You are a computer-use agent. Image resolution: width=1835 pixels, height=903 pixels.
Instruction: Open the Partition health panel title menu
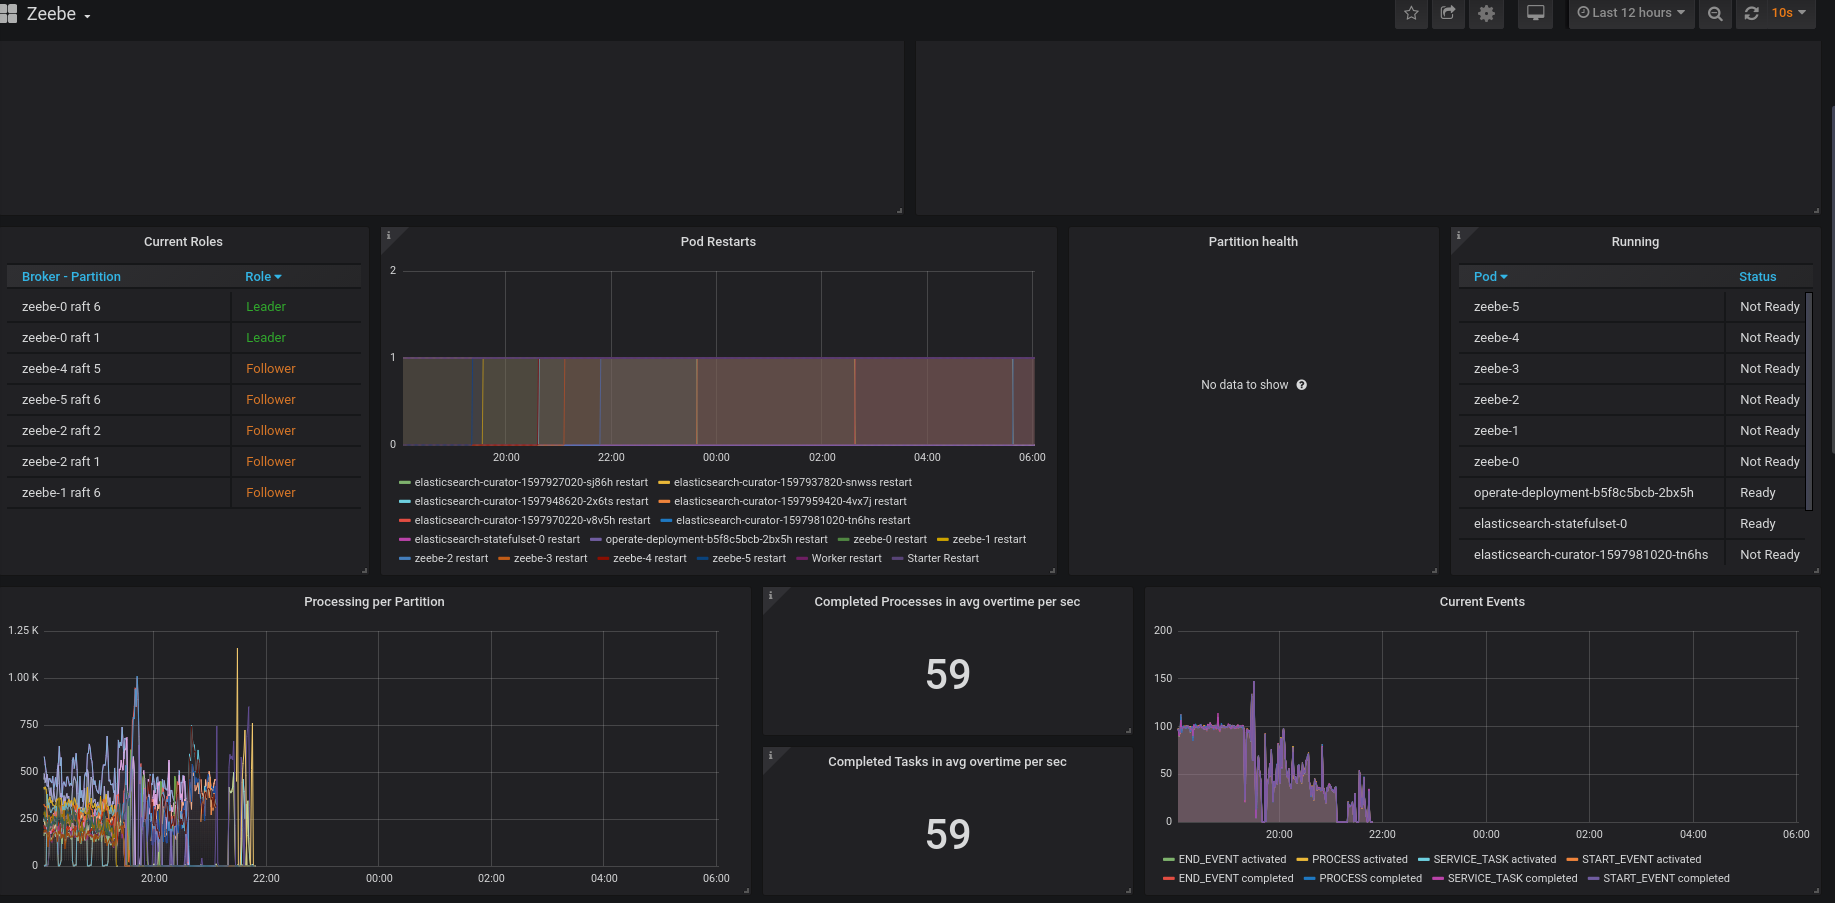pyautogui.click(x=1253, y=242)
